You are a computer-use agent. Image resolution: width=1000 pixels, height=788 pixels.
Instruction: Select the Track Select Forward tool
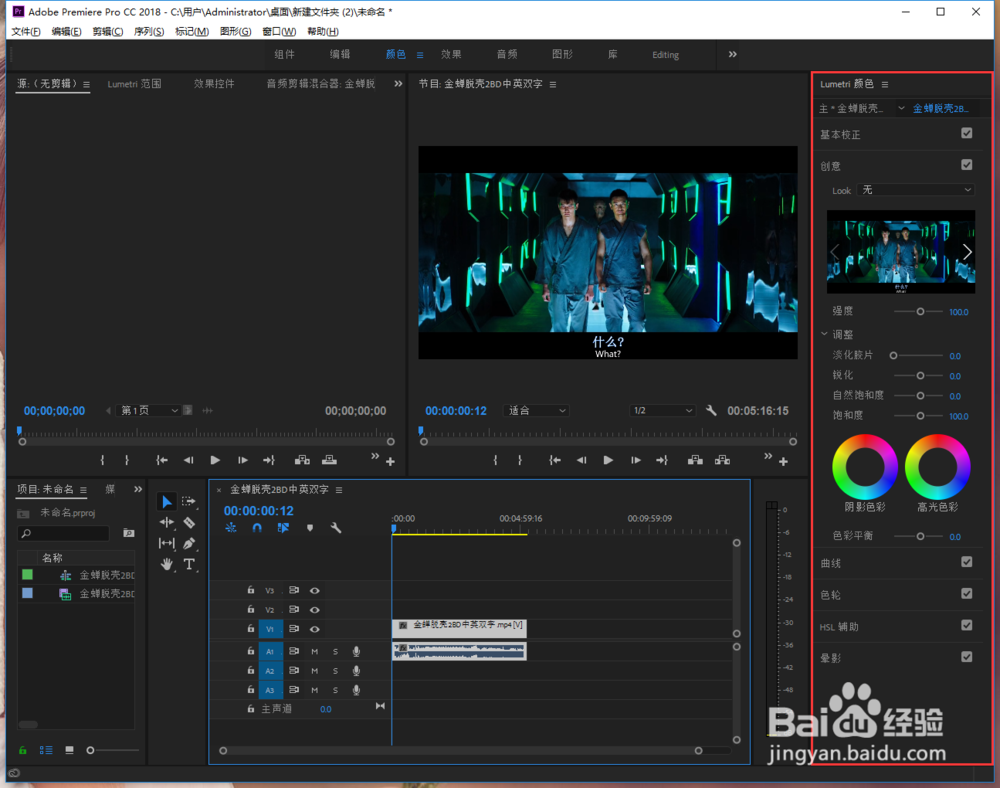click(x=189, y=502)
